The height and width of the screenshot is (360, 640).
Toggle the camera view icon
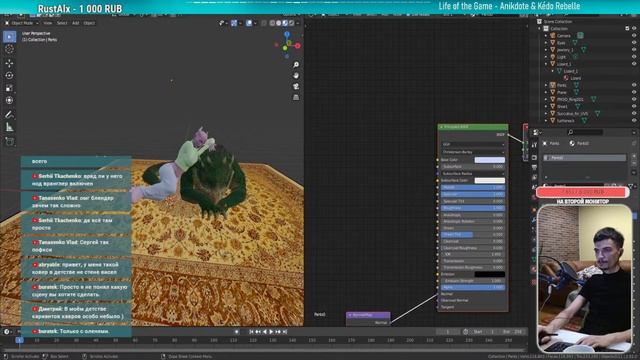(x=296, y=87)
